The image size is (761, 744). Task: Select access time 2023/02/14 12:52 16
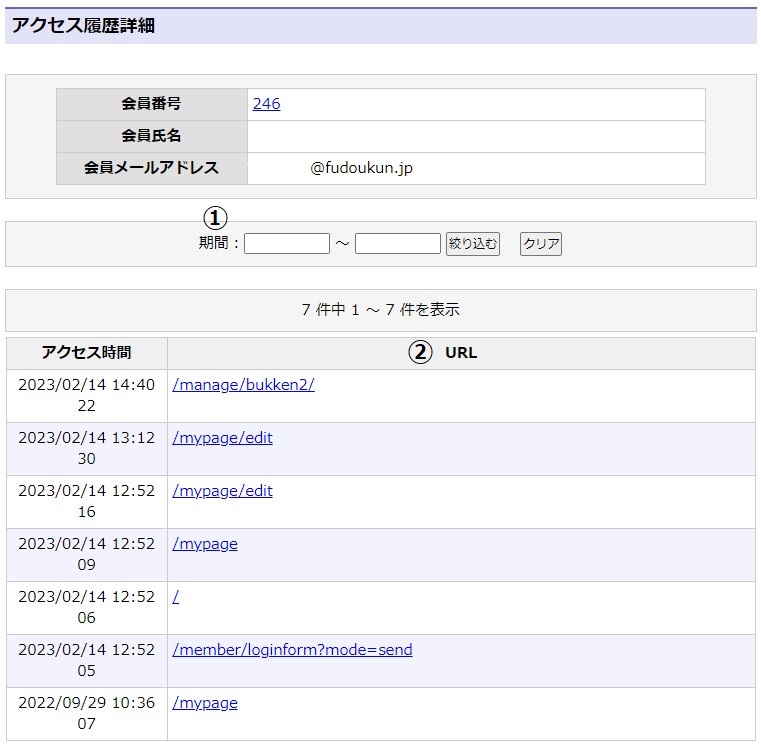(x=87, y=501)
